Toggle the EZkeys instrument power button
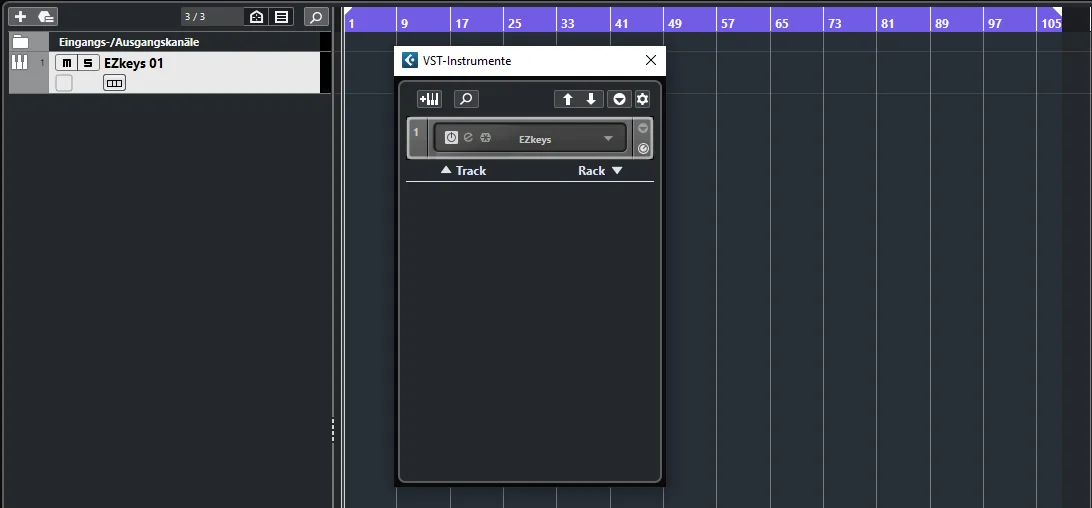The width and height of the screenshot is (1092, 508). point(451,138)
